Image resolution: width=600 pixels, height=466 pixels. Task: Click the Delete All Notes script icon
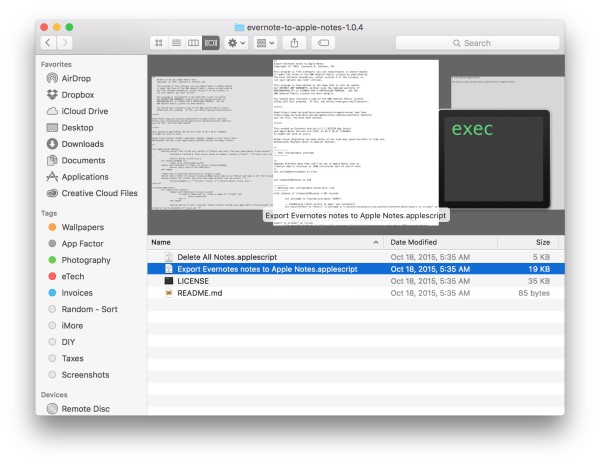[x=169, y=257]
